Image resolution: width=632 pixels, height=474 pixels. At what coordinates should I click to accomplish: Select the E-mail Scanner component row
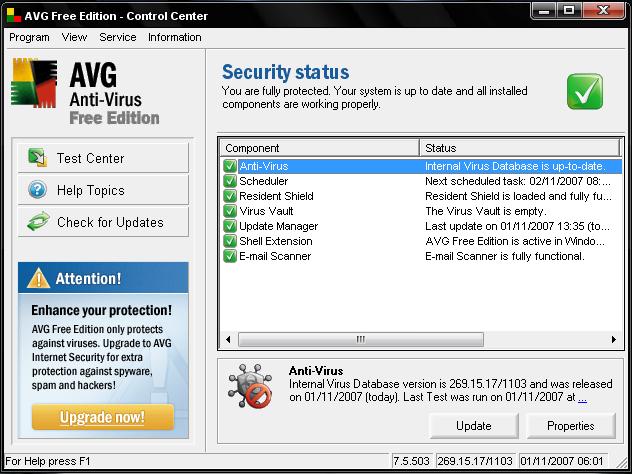[x=421, y=256]
